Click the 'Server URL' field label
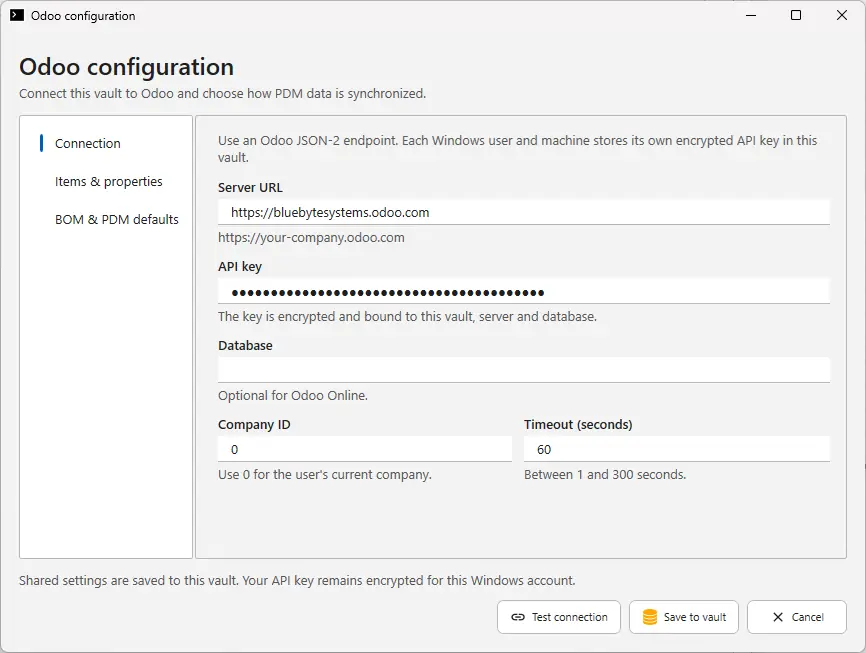Image resolution: width=866 pixels, height=653 pixels. 250,188
